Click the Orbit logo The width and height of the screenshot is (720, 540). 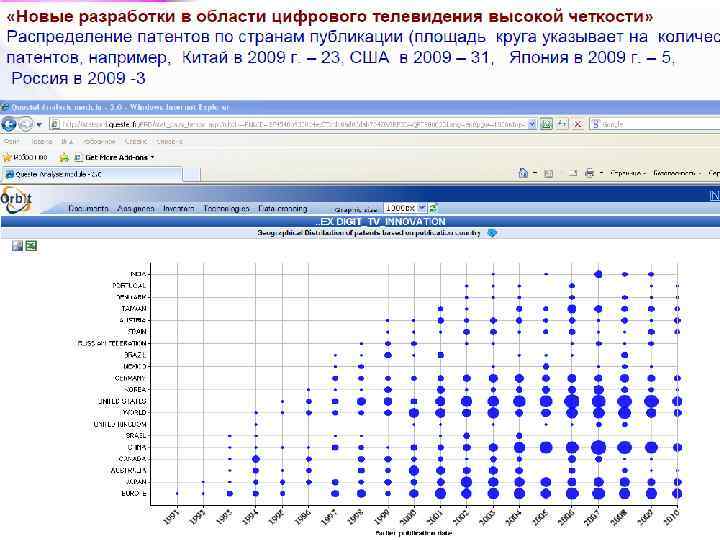click(17, 200)
